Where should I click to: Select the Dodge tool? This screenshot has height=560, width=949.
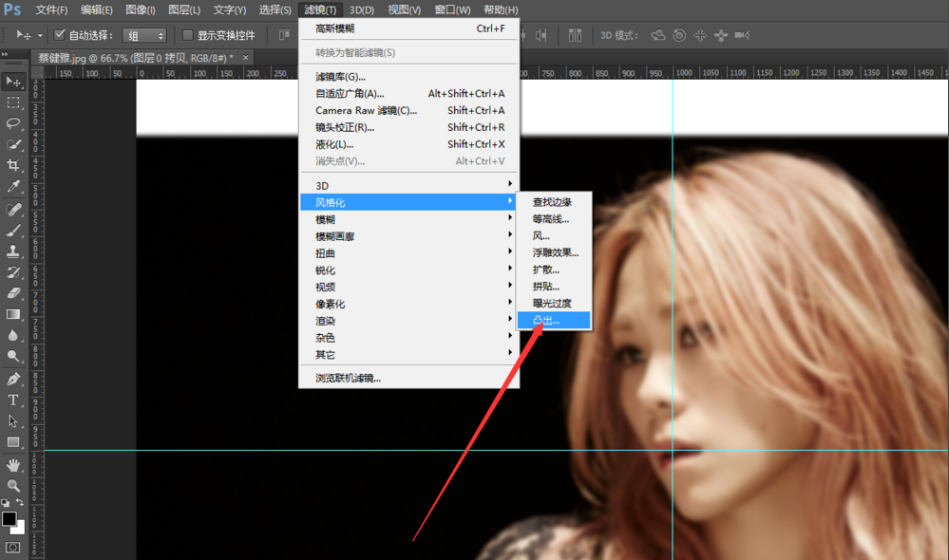click(x=13, y=356)
